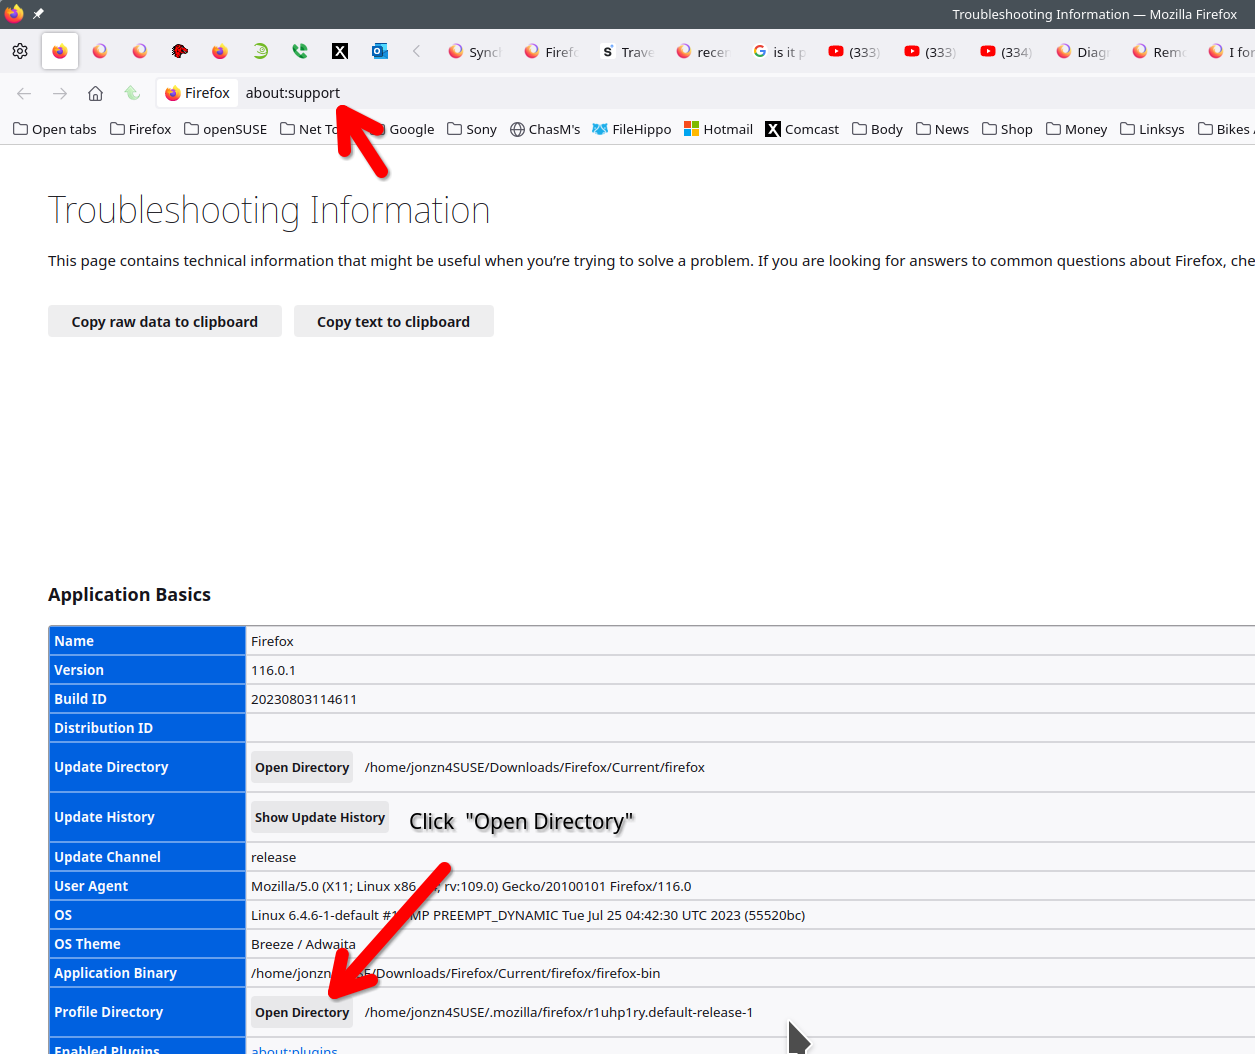Open the pinned Outlook tab
This screenshot has width=1255, height=1054.
click(380, 51)
